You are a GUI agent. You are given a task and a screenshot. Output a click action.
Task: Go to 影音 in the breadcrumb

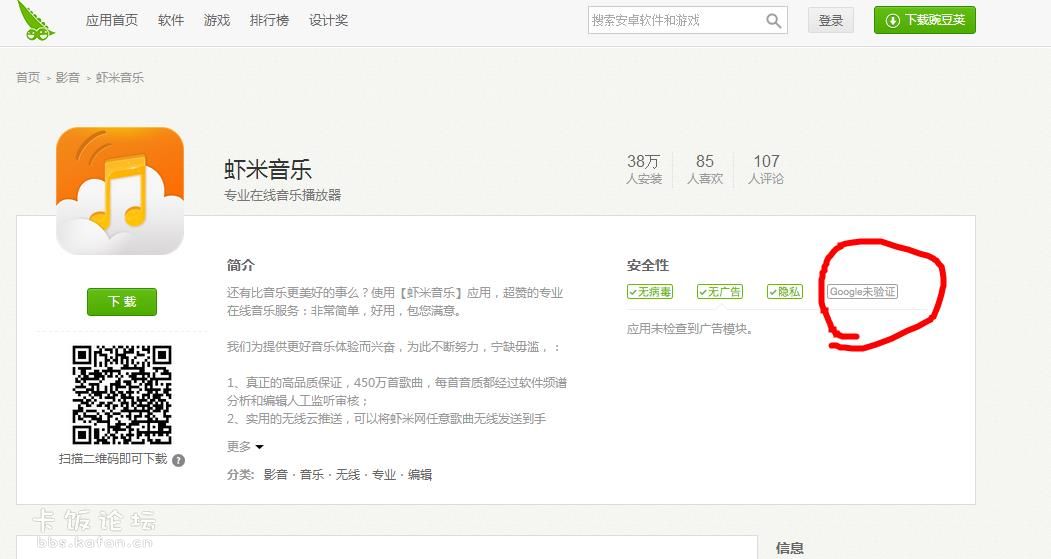pyautogui.click(x=68, y=78)
